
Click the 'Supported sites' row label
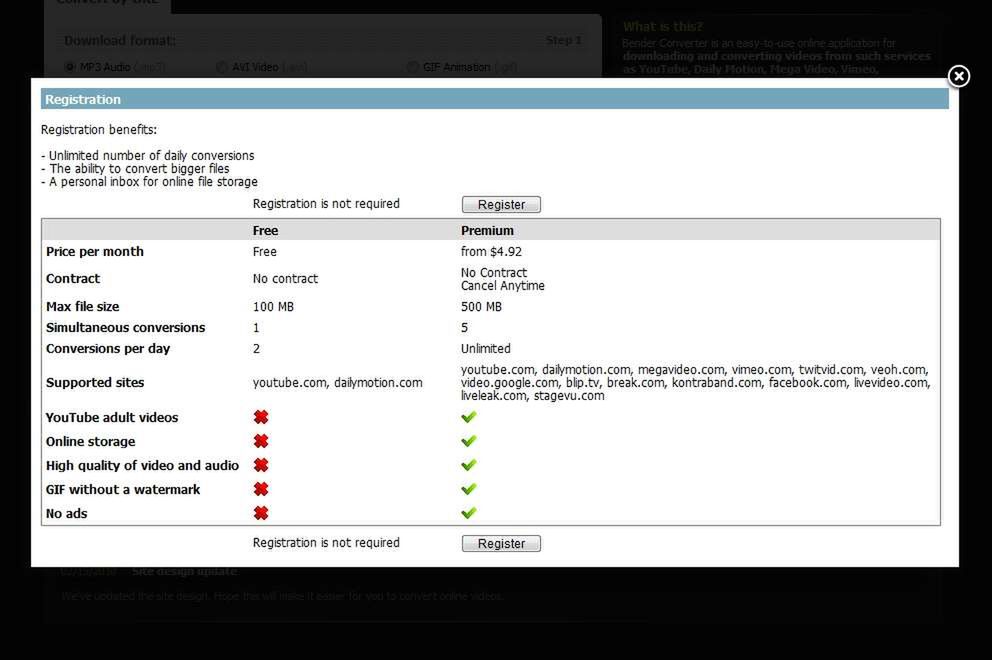tap(95, 382)
